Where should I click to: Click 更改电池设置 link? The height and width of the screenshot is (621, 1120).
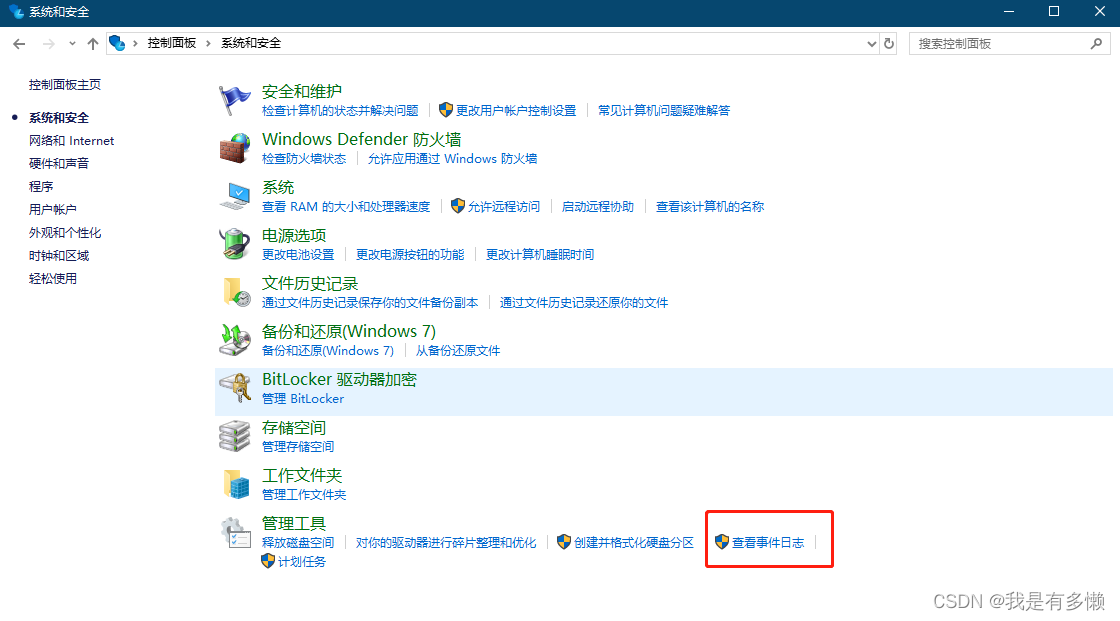(x=298, y=254)
